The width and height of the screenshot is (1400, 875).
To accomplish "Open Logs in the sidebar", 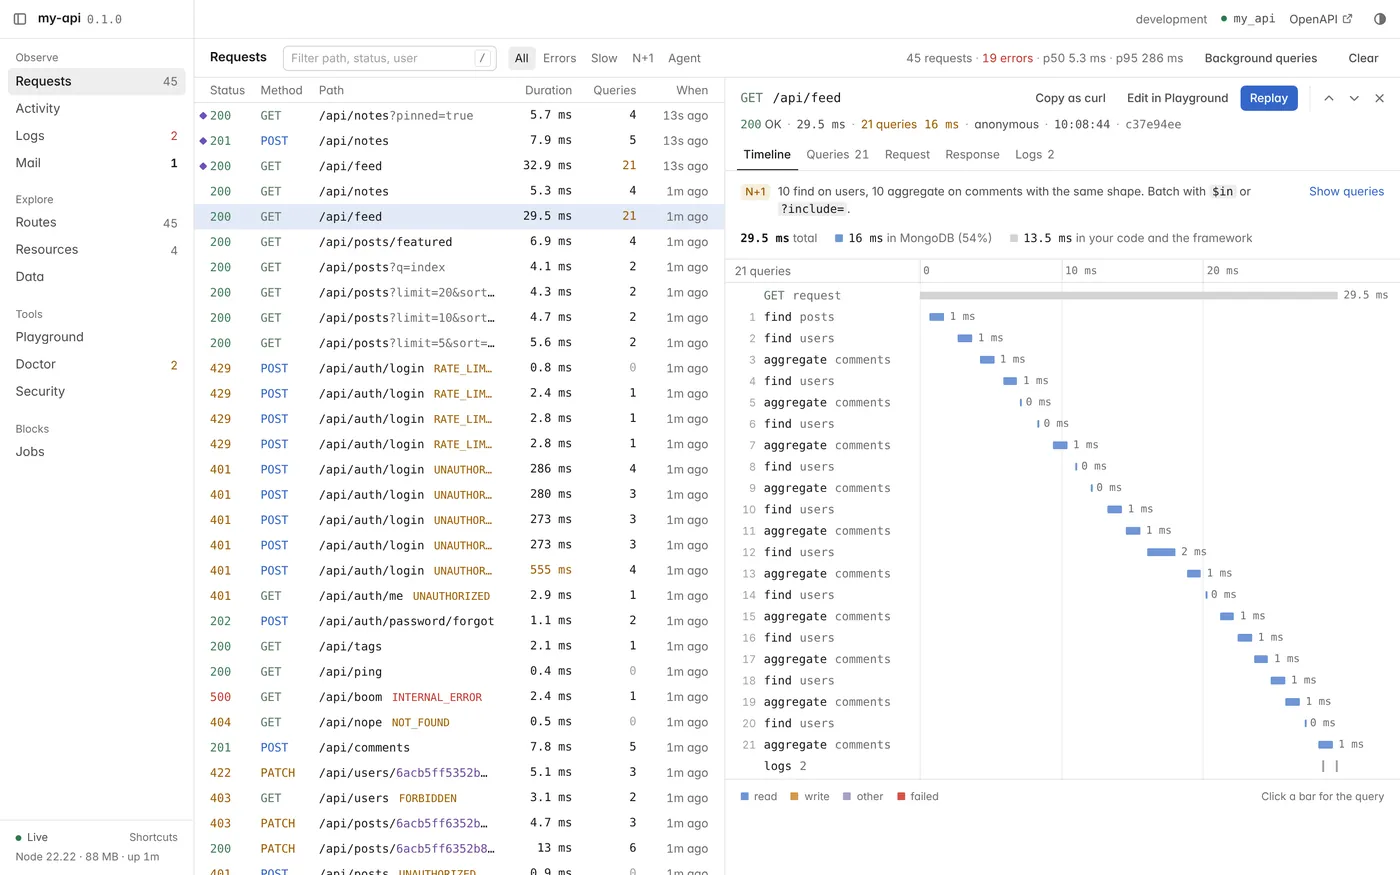I will (97, 135).
